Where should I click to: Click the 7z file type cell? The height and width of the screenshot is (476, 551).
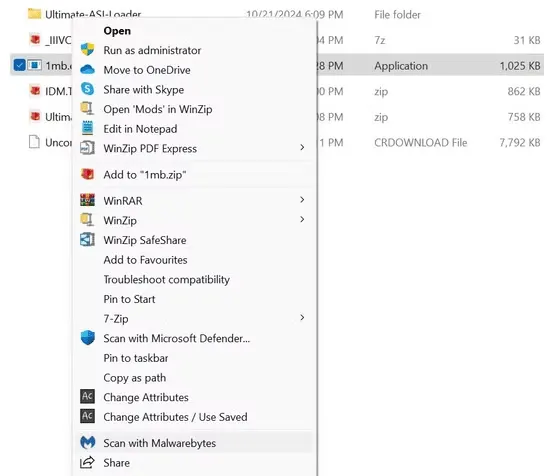(380, 40)
